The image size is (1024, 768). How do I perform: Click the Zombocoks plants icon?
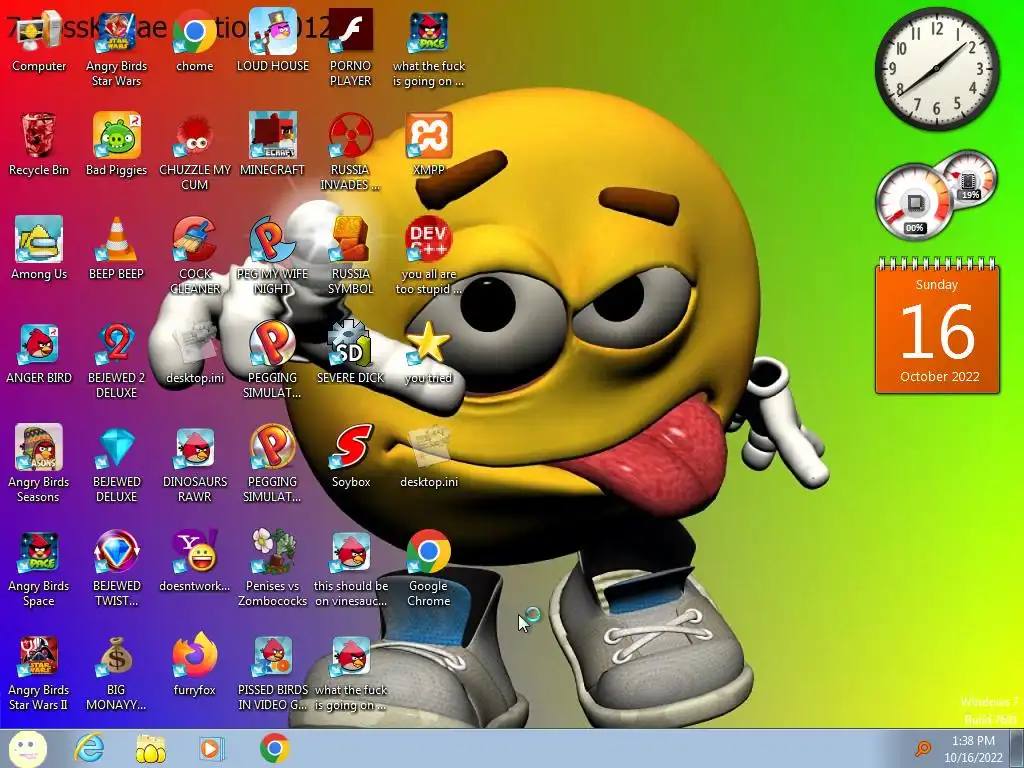[x=273, y=568]
